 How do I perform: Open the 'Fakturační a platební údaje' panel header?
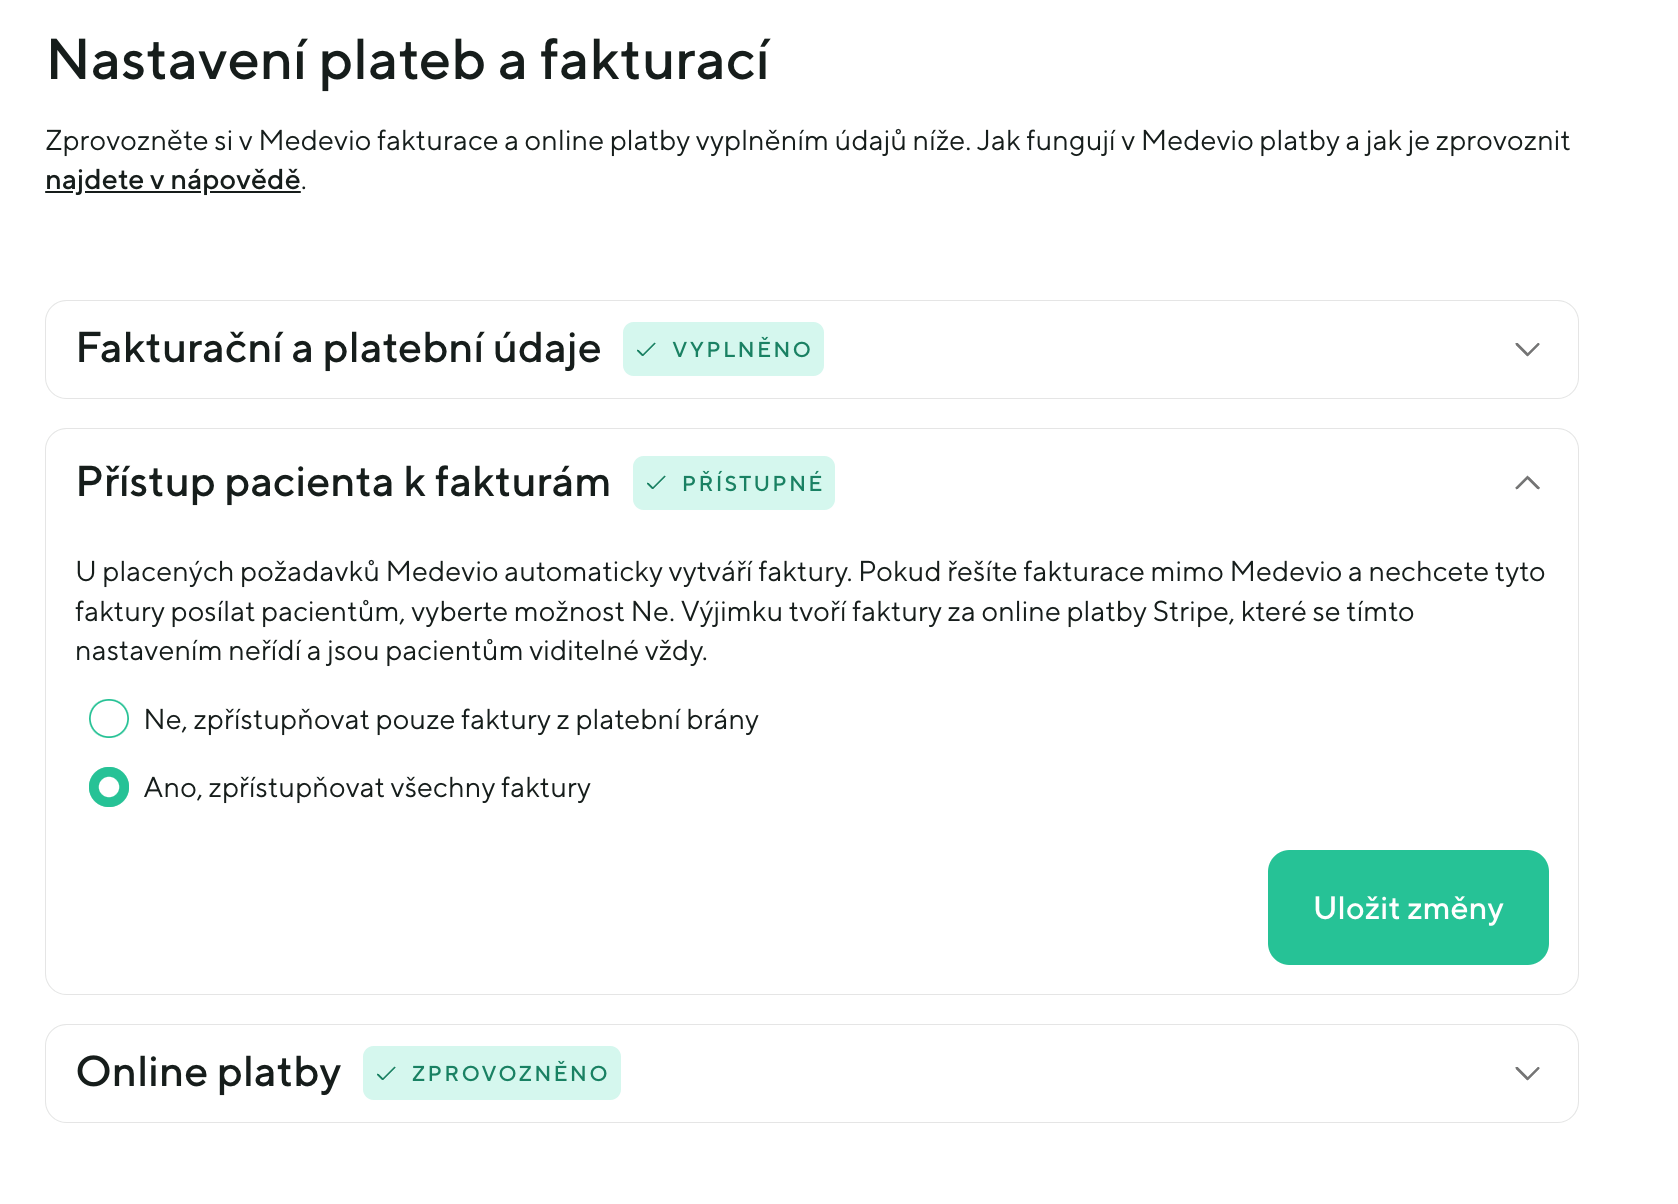(x=338, y=349)
